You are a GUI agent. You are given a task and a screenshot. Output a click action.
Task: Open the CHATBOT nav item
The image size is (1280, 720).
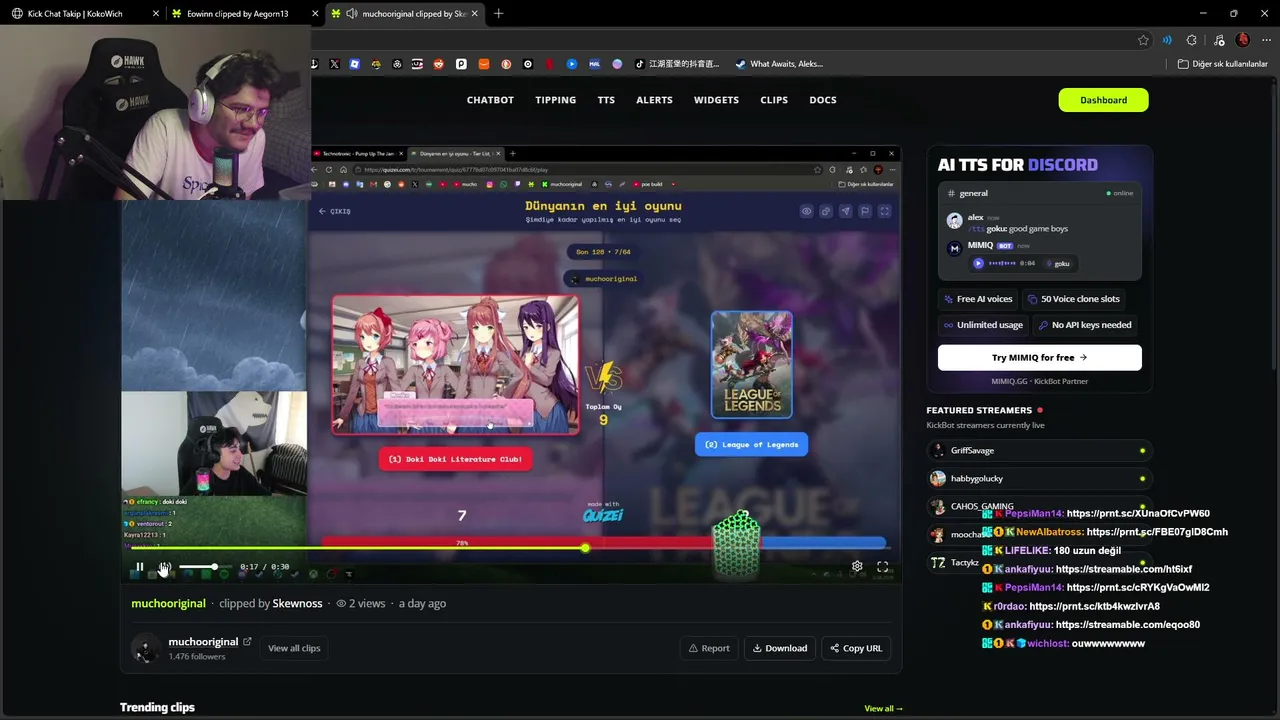tap(490, 100)
